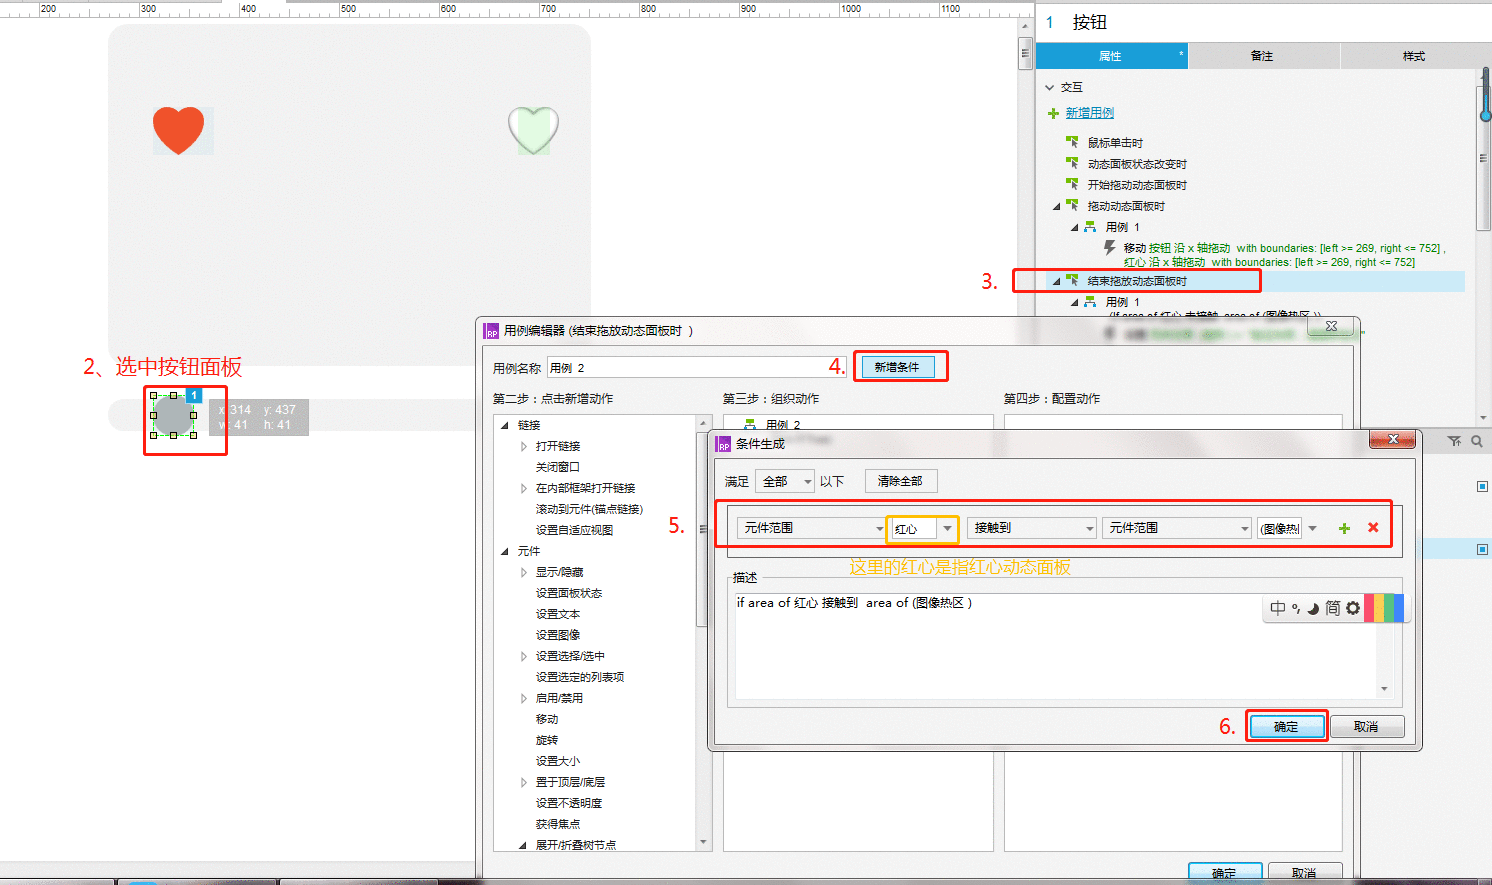Switch to the 属性 tab

click(x=1111, y=56)
